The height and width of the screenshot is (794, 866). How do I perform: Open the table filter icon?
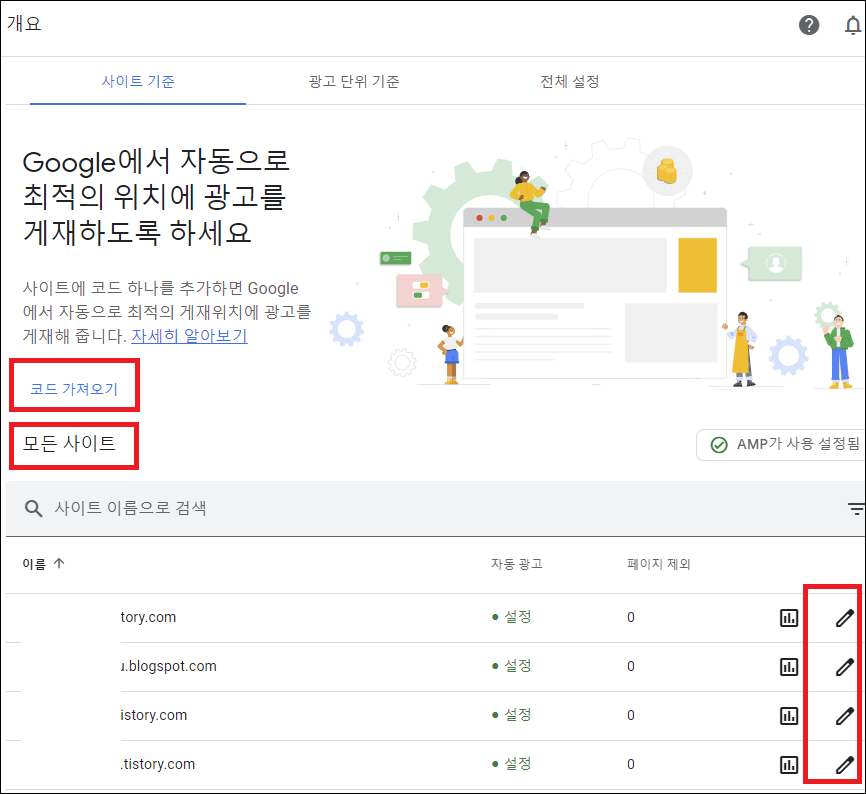[x=856, y=509]
